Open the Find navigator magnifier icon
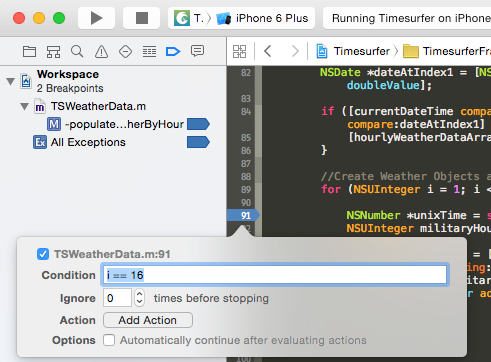This screenshot has width=491, height=362. pyautogui.click(x=77, y=52)
